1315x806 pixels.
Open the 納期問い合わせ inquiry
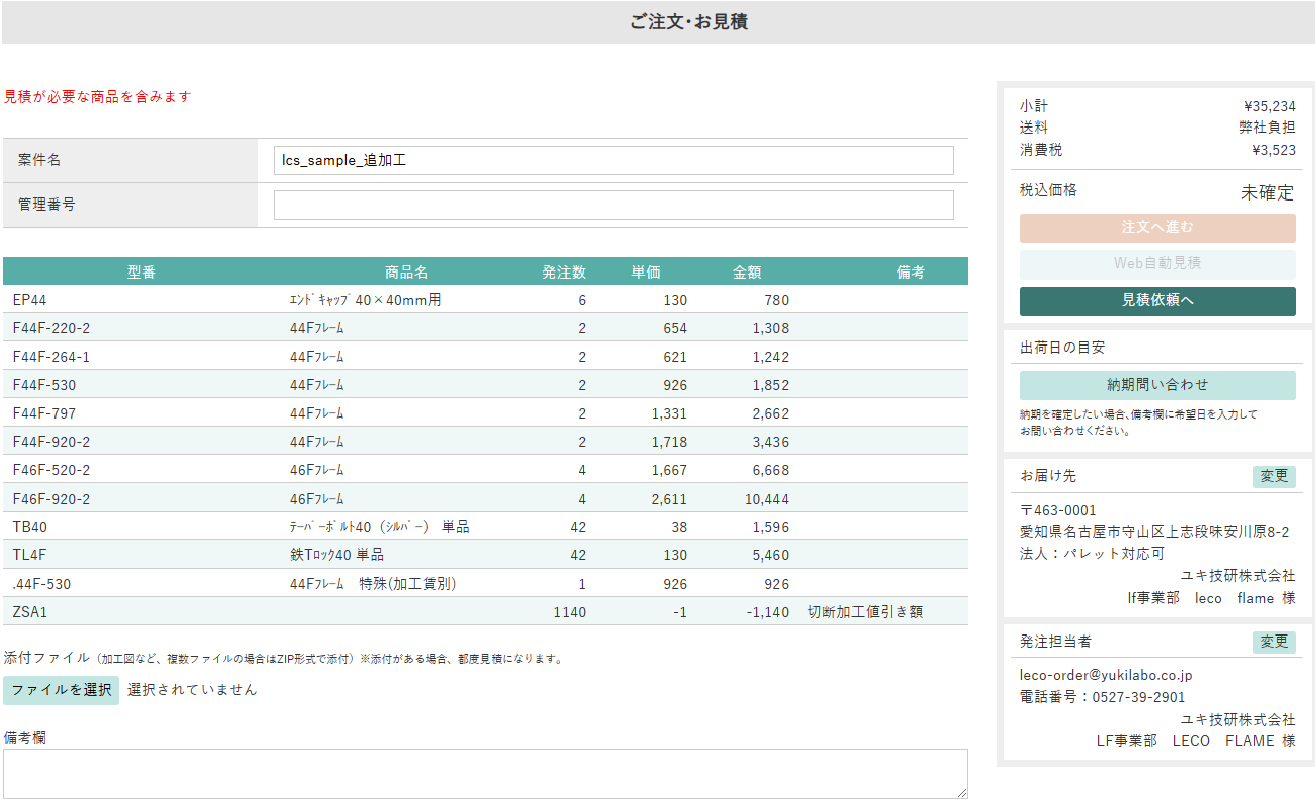(x=1157, y=385)
